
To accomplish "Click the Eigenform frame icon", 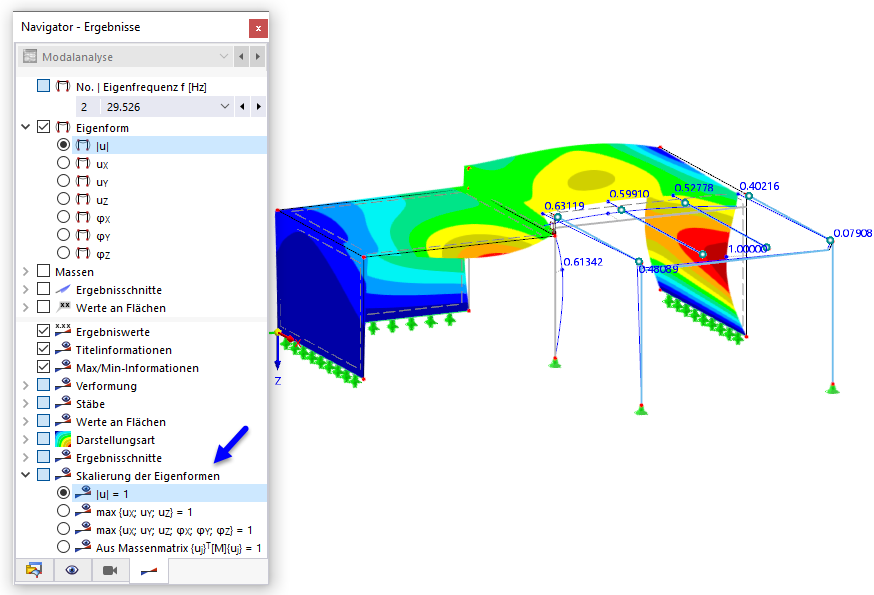I will 63,127.
